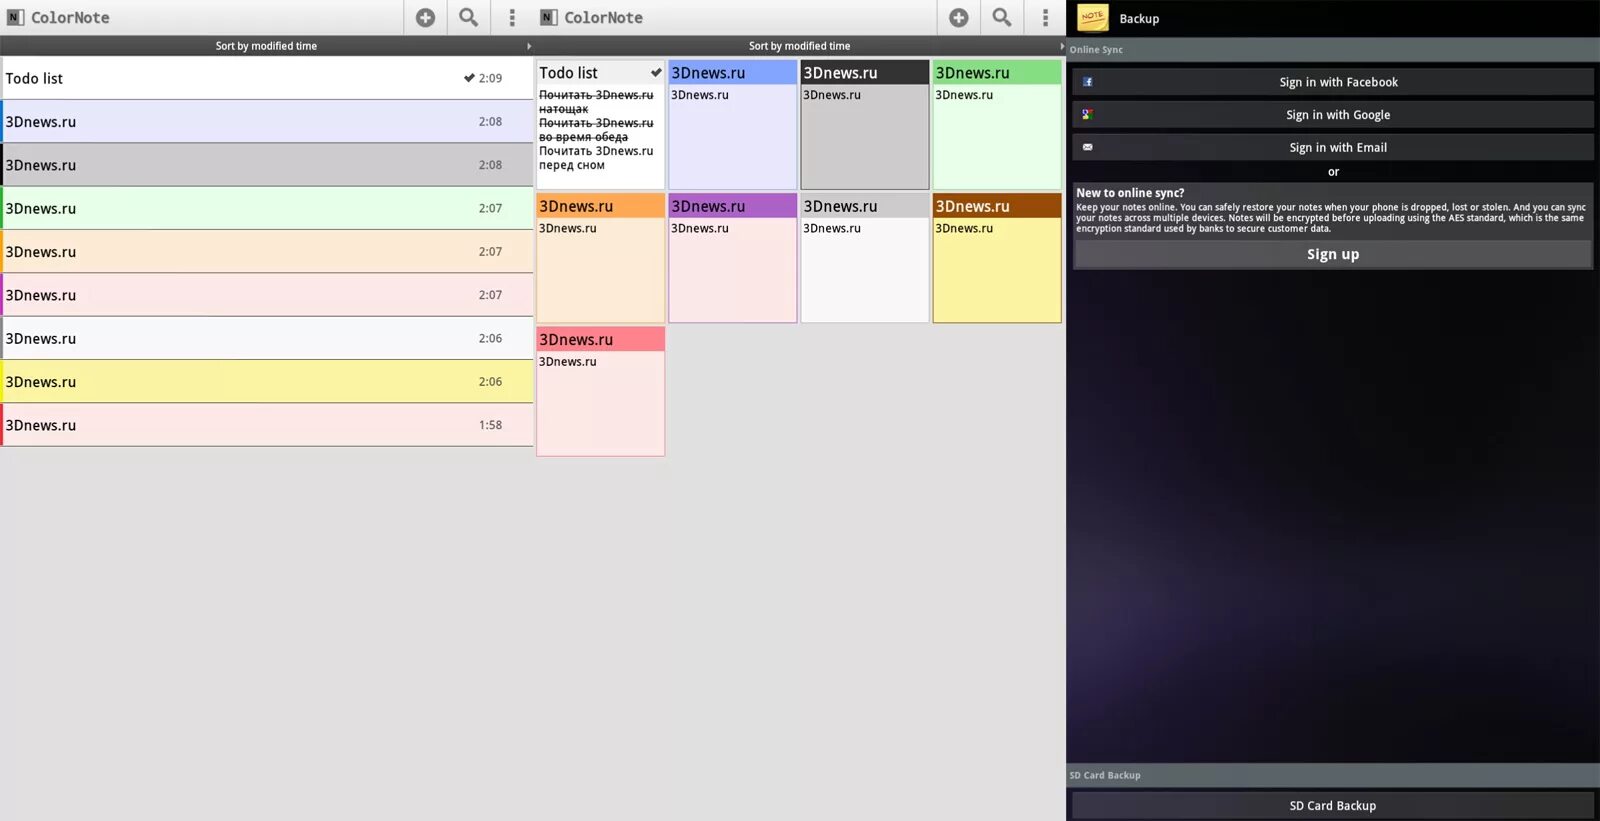Open the Todo list card in grid view
Screen dimensions: 1600x821
tap(600, 124)
